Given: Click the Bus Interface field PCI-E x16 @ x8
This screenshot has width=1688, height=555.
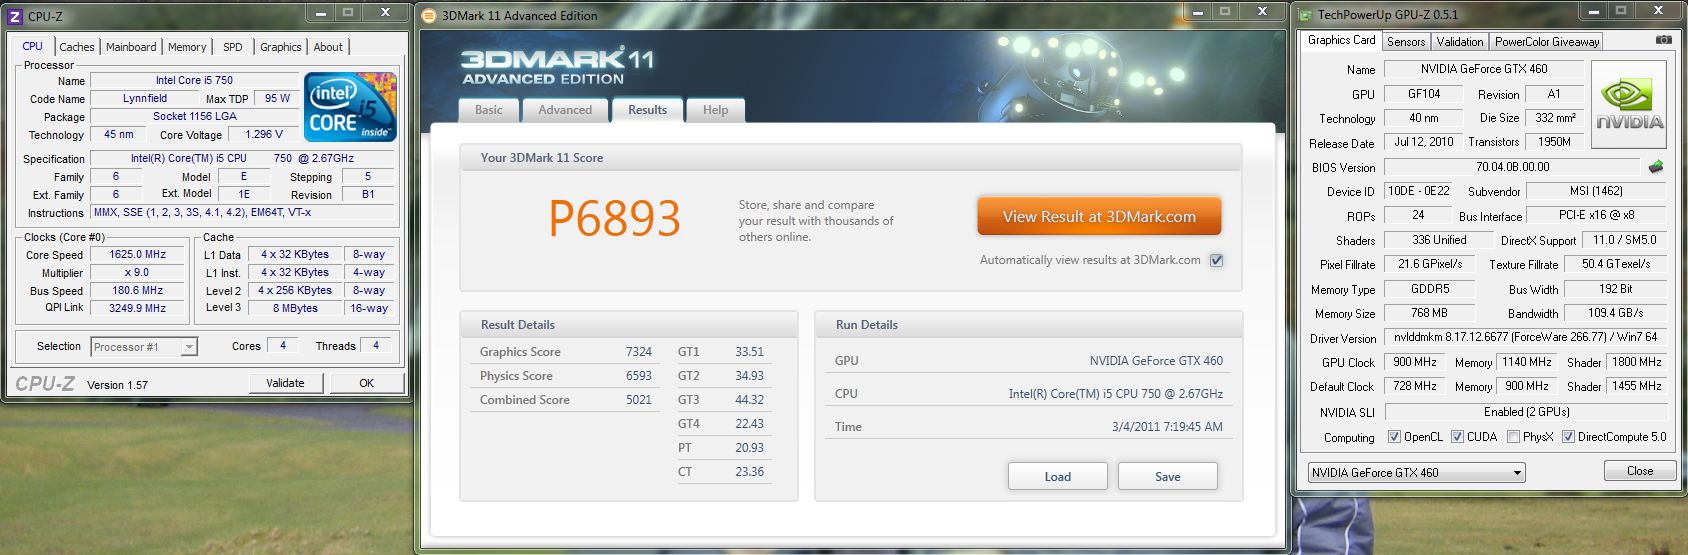Looking at the screenshot, I should point(1596,215).
